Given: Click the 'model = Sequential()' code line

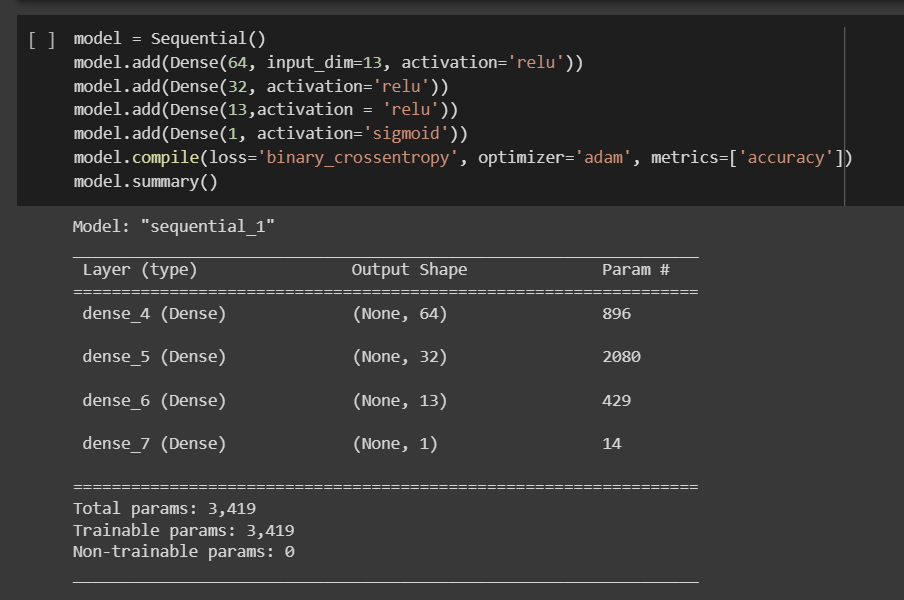Looking at the screenshot, I should click(x=170, y=39).
